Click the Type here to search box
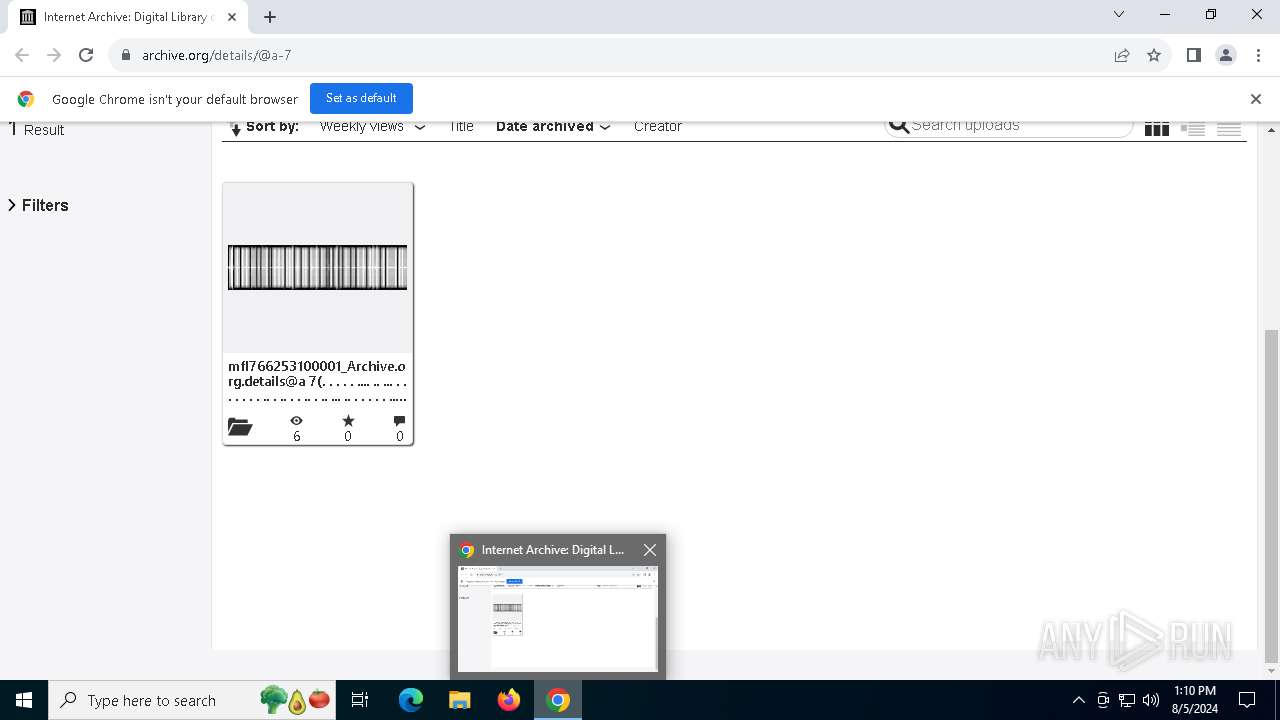Image resolution: width=1280 pixels, height=720 pixels. (x=194, y=700)
